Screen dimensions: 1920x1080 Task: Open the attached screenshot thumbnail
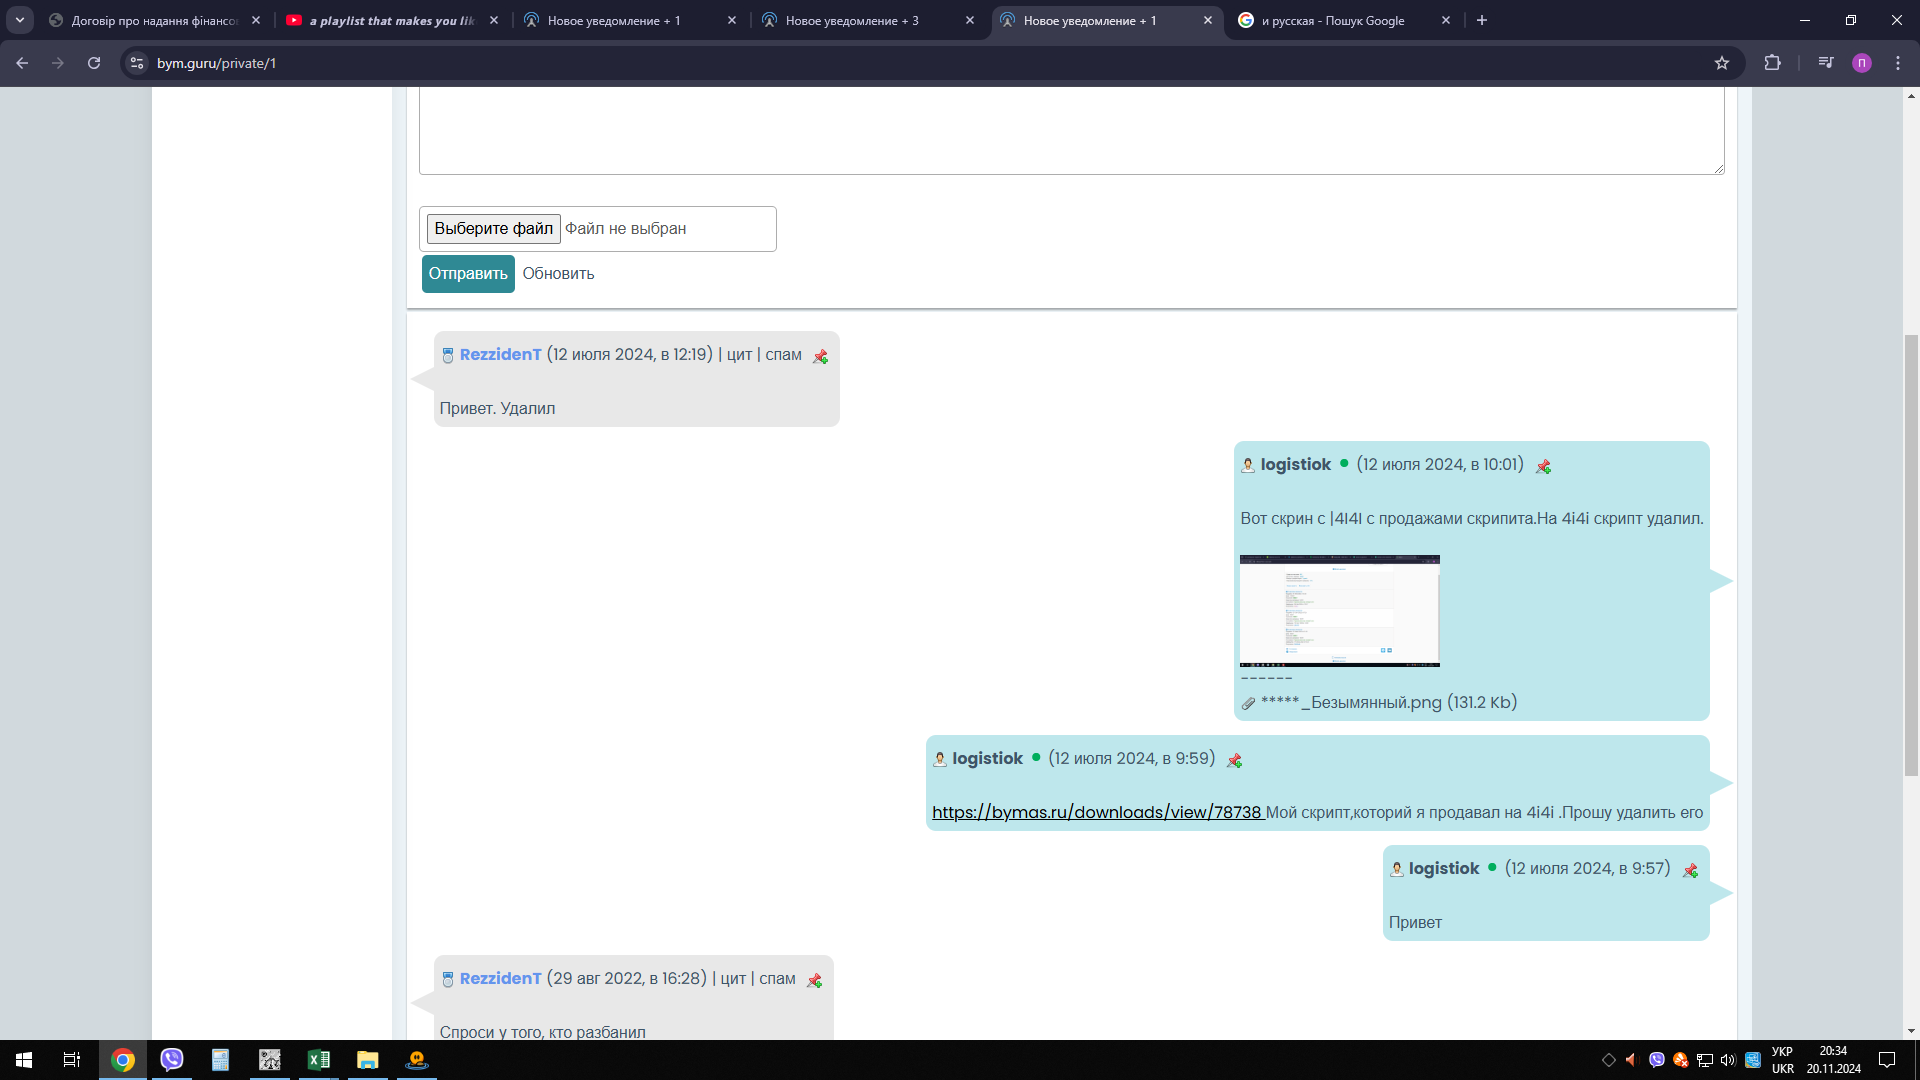click(x=1339, y=610)
